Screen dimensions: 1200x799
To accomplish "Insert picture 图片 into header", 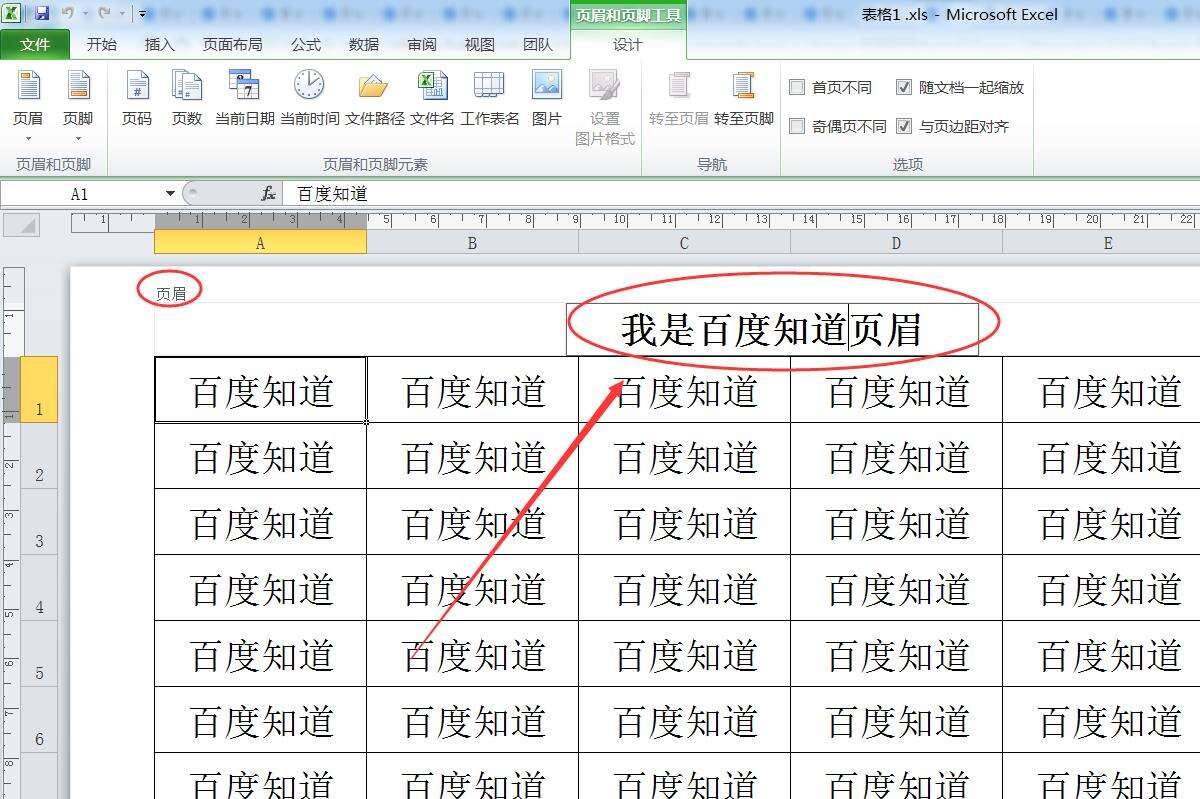I will [547, 98].
